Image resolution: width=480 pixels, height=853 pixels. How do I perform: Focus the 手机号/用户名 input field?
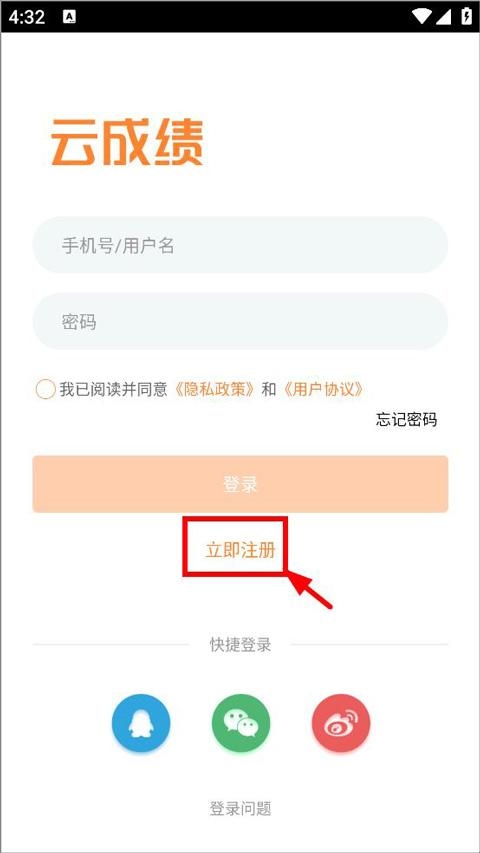240,245
